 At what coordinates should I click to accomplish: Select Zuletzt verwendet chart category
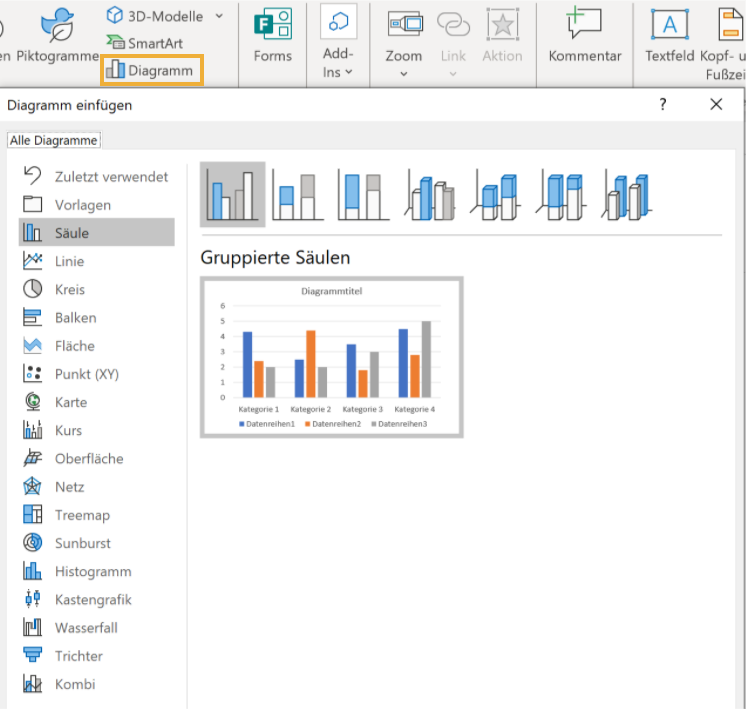point(96,177)
